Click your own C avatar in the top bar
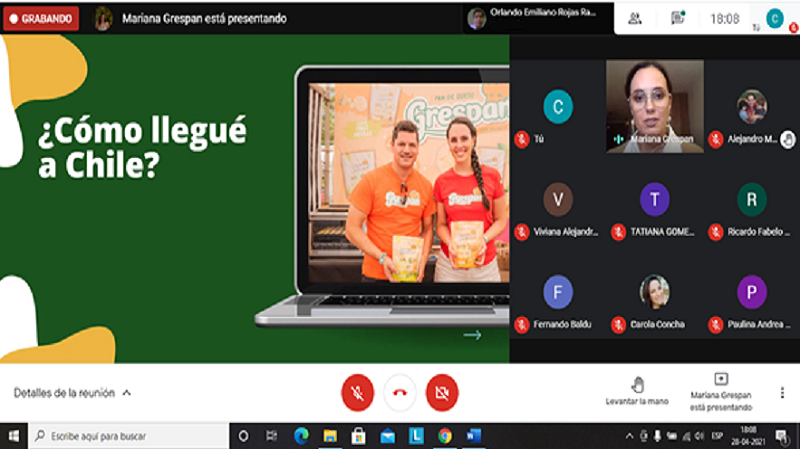 774,18
